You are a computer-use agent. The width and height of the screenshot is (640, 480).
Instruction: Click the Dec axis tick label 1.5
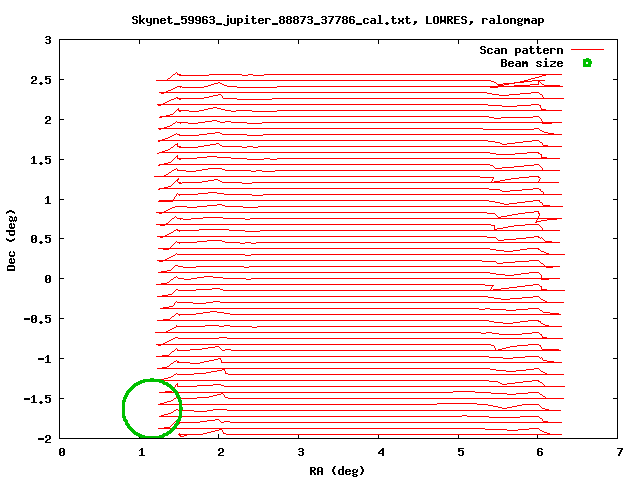41,160
